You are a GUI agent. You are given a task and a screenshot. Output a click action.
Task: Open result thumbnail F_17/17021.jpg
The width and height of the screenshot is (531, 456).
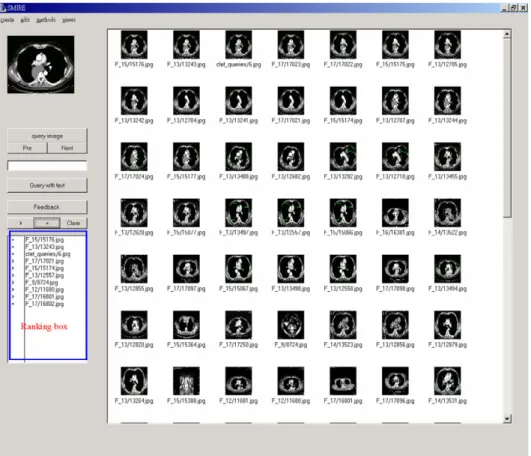291,101
